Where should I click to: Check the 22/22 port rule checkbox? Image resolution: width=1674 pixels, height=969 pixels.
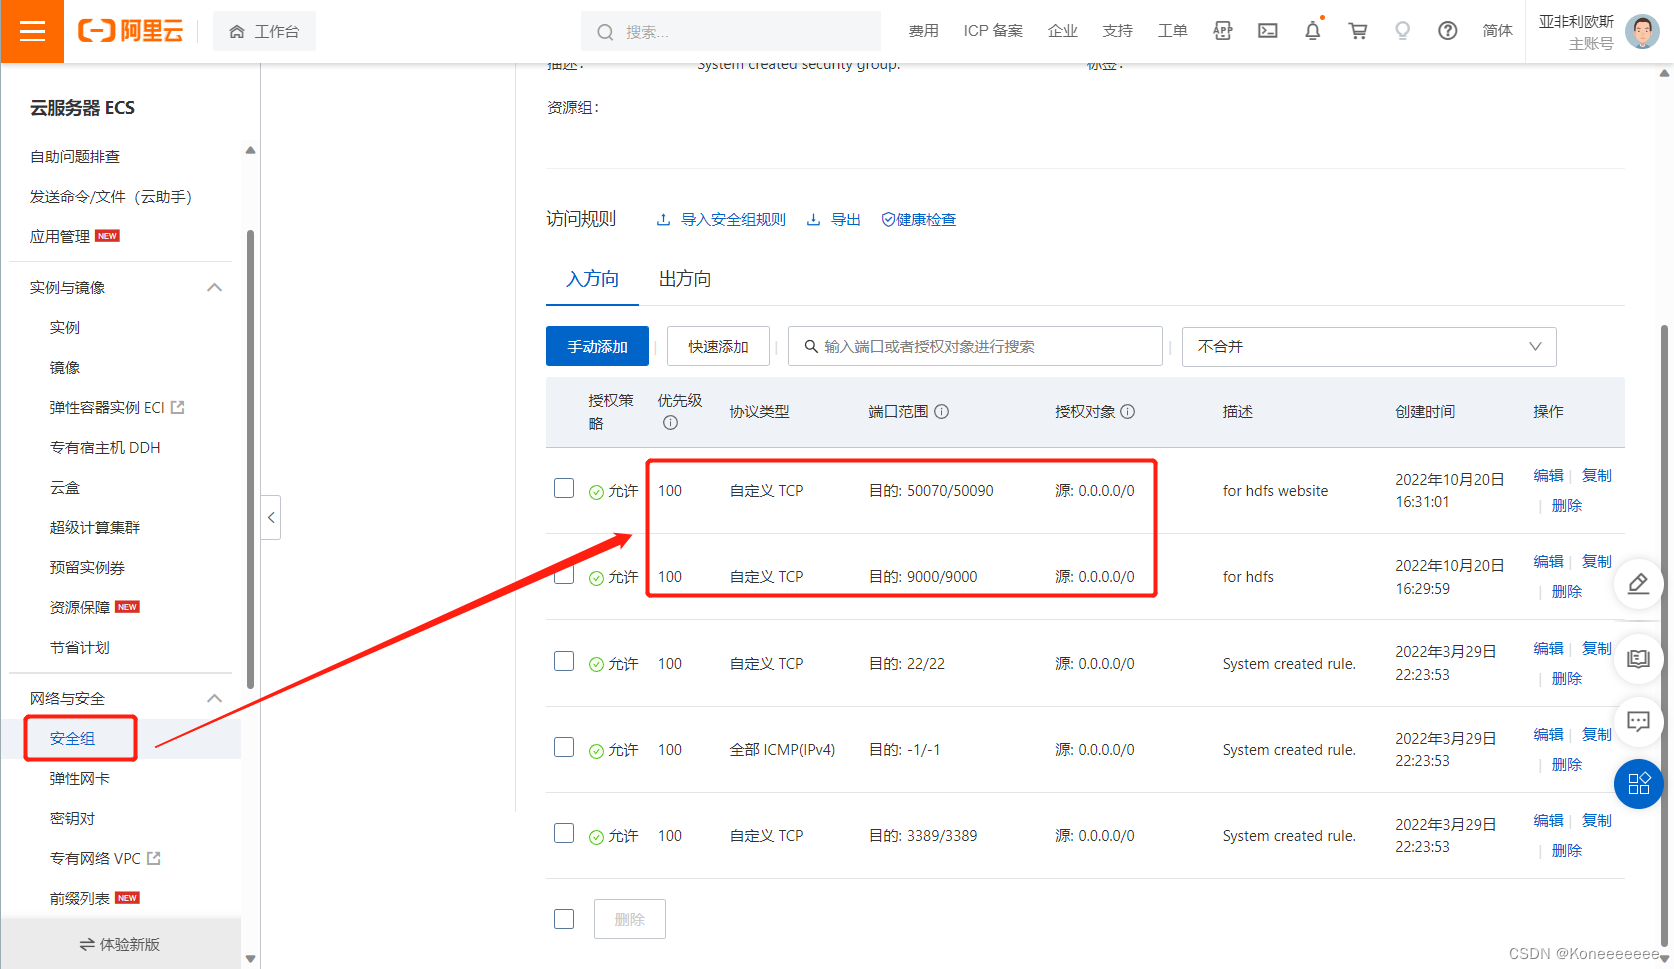pos(564,661)
